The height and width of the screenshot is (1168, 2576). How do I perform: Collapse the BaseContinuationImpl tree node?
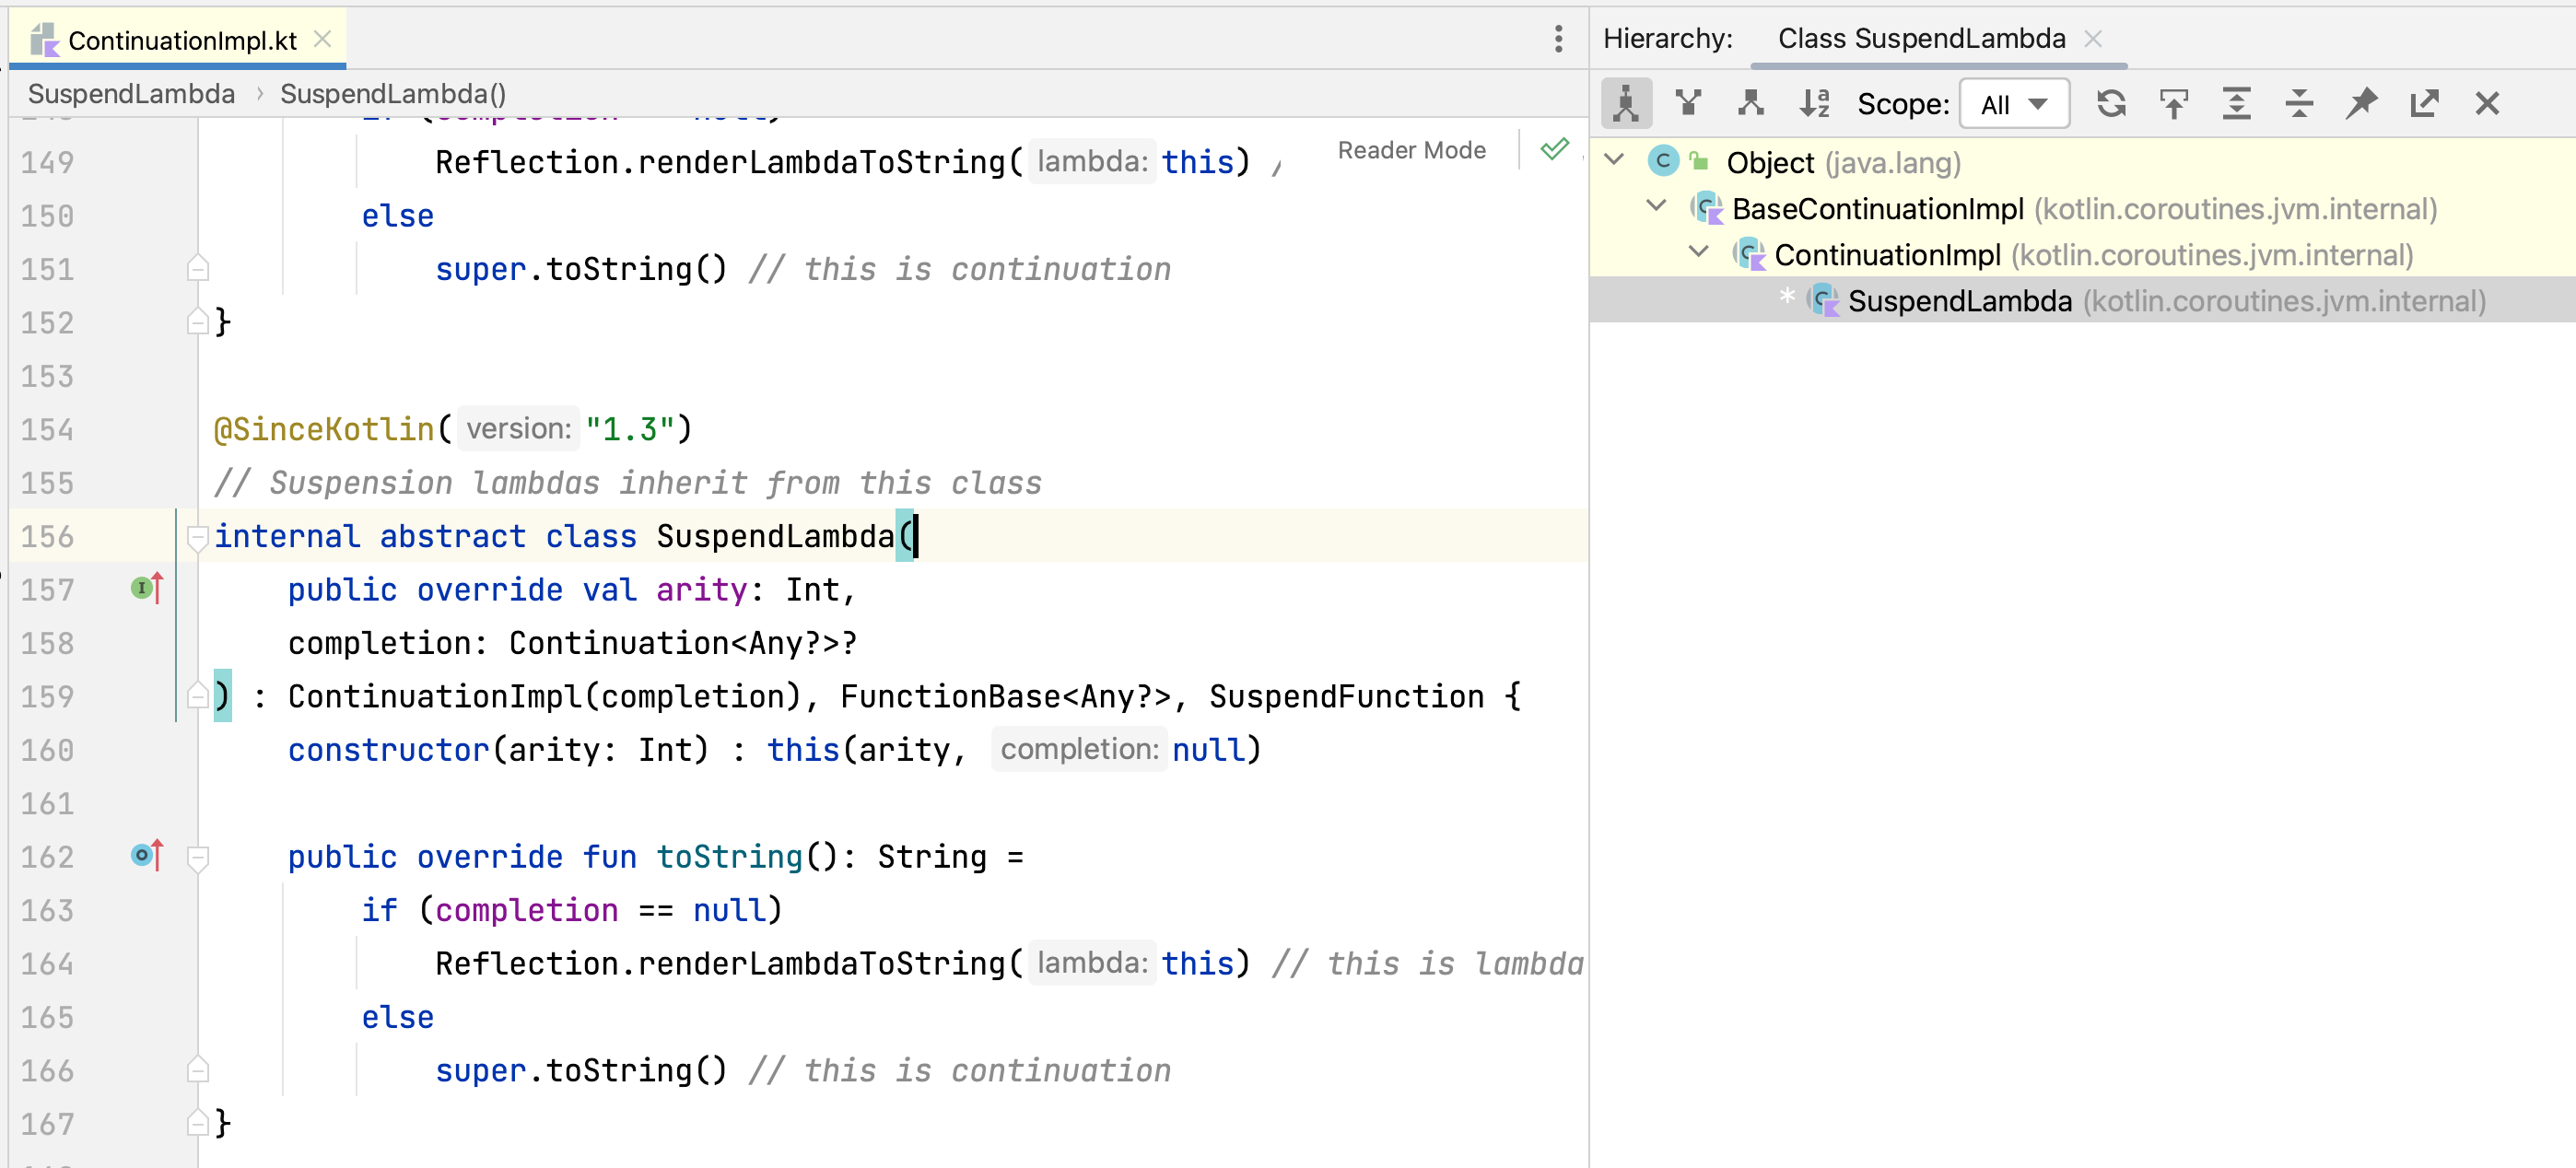pos(1656,207)
